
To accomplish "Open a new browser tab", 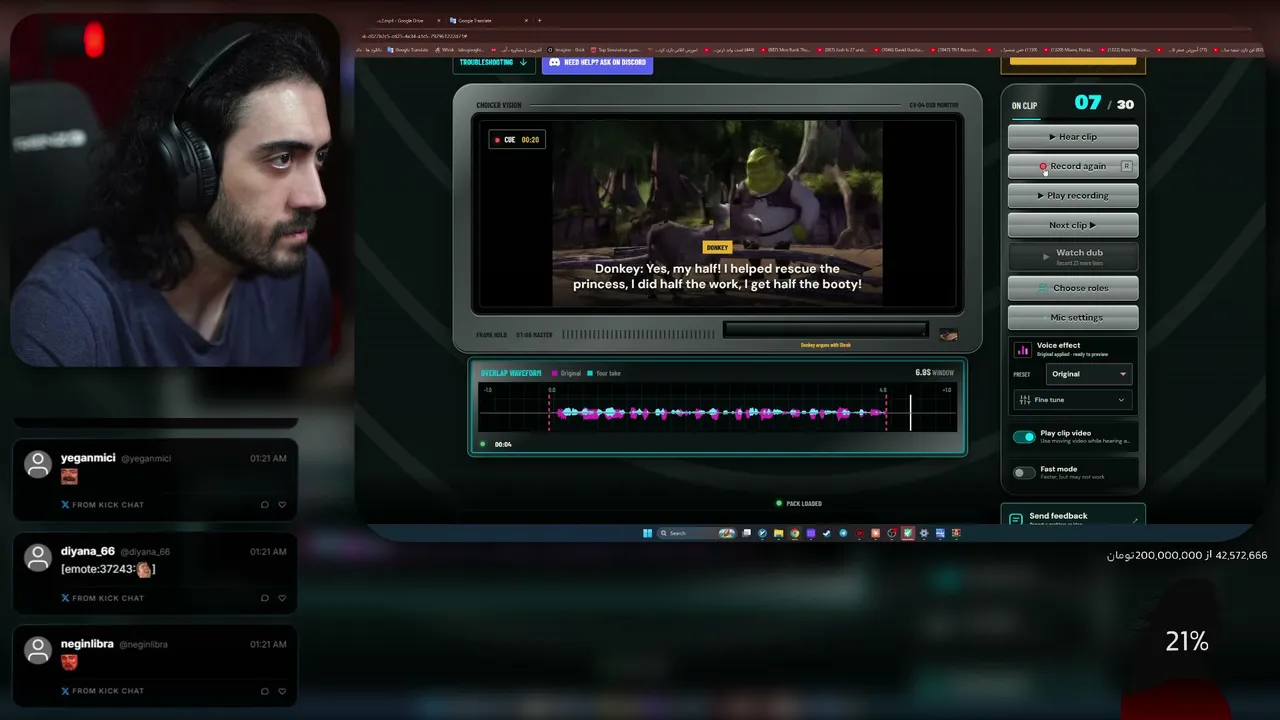I will 539,20.
